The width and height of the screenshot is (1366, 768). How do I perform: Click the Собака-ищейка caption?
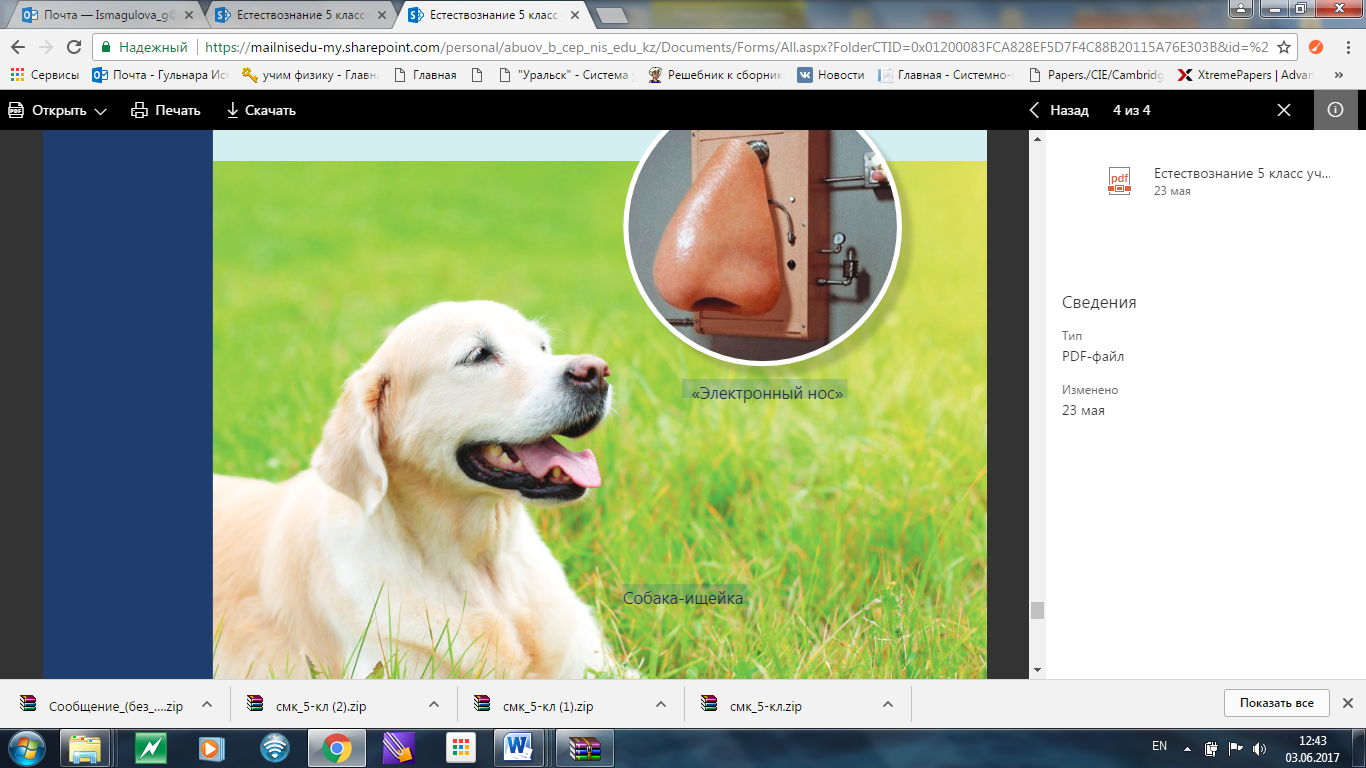(683, 598)
